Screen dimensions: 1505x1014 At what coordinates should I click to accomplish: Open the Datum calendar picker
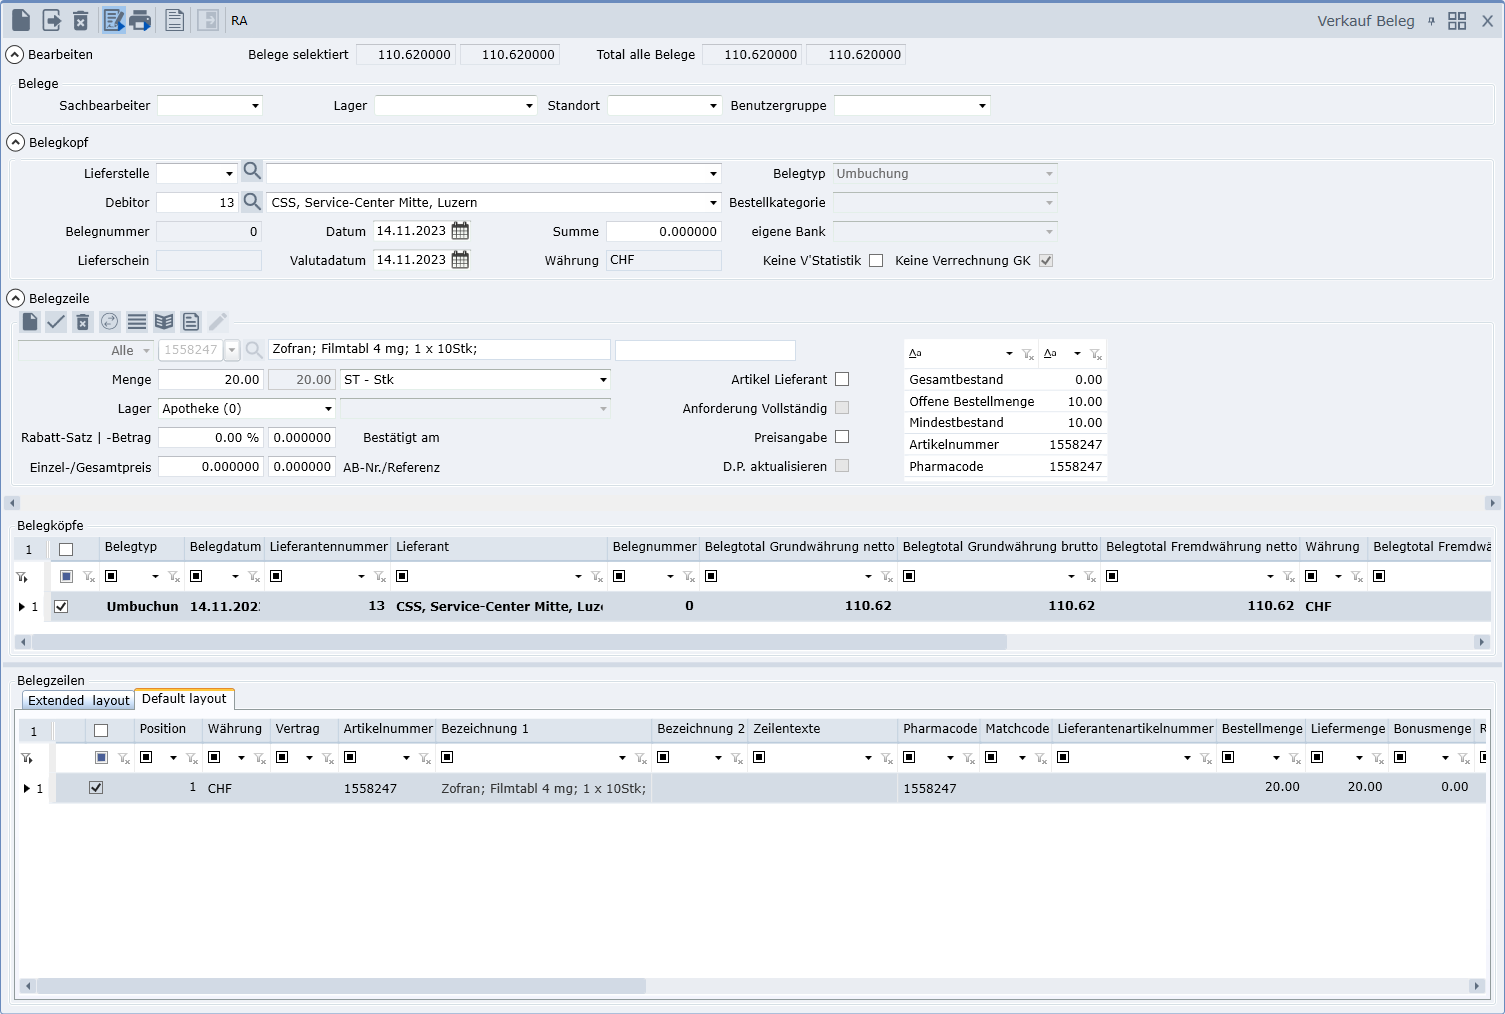(x=460, y=231)
